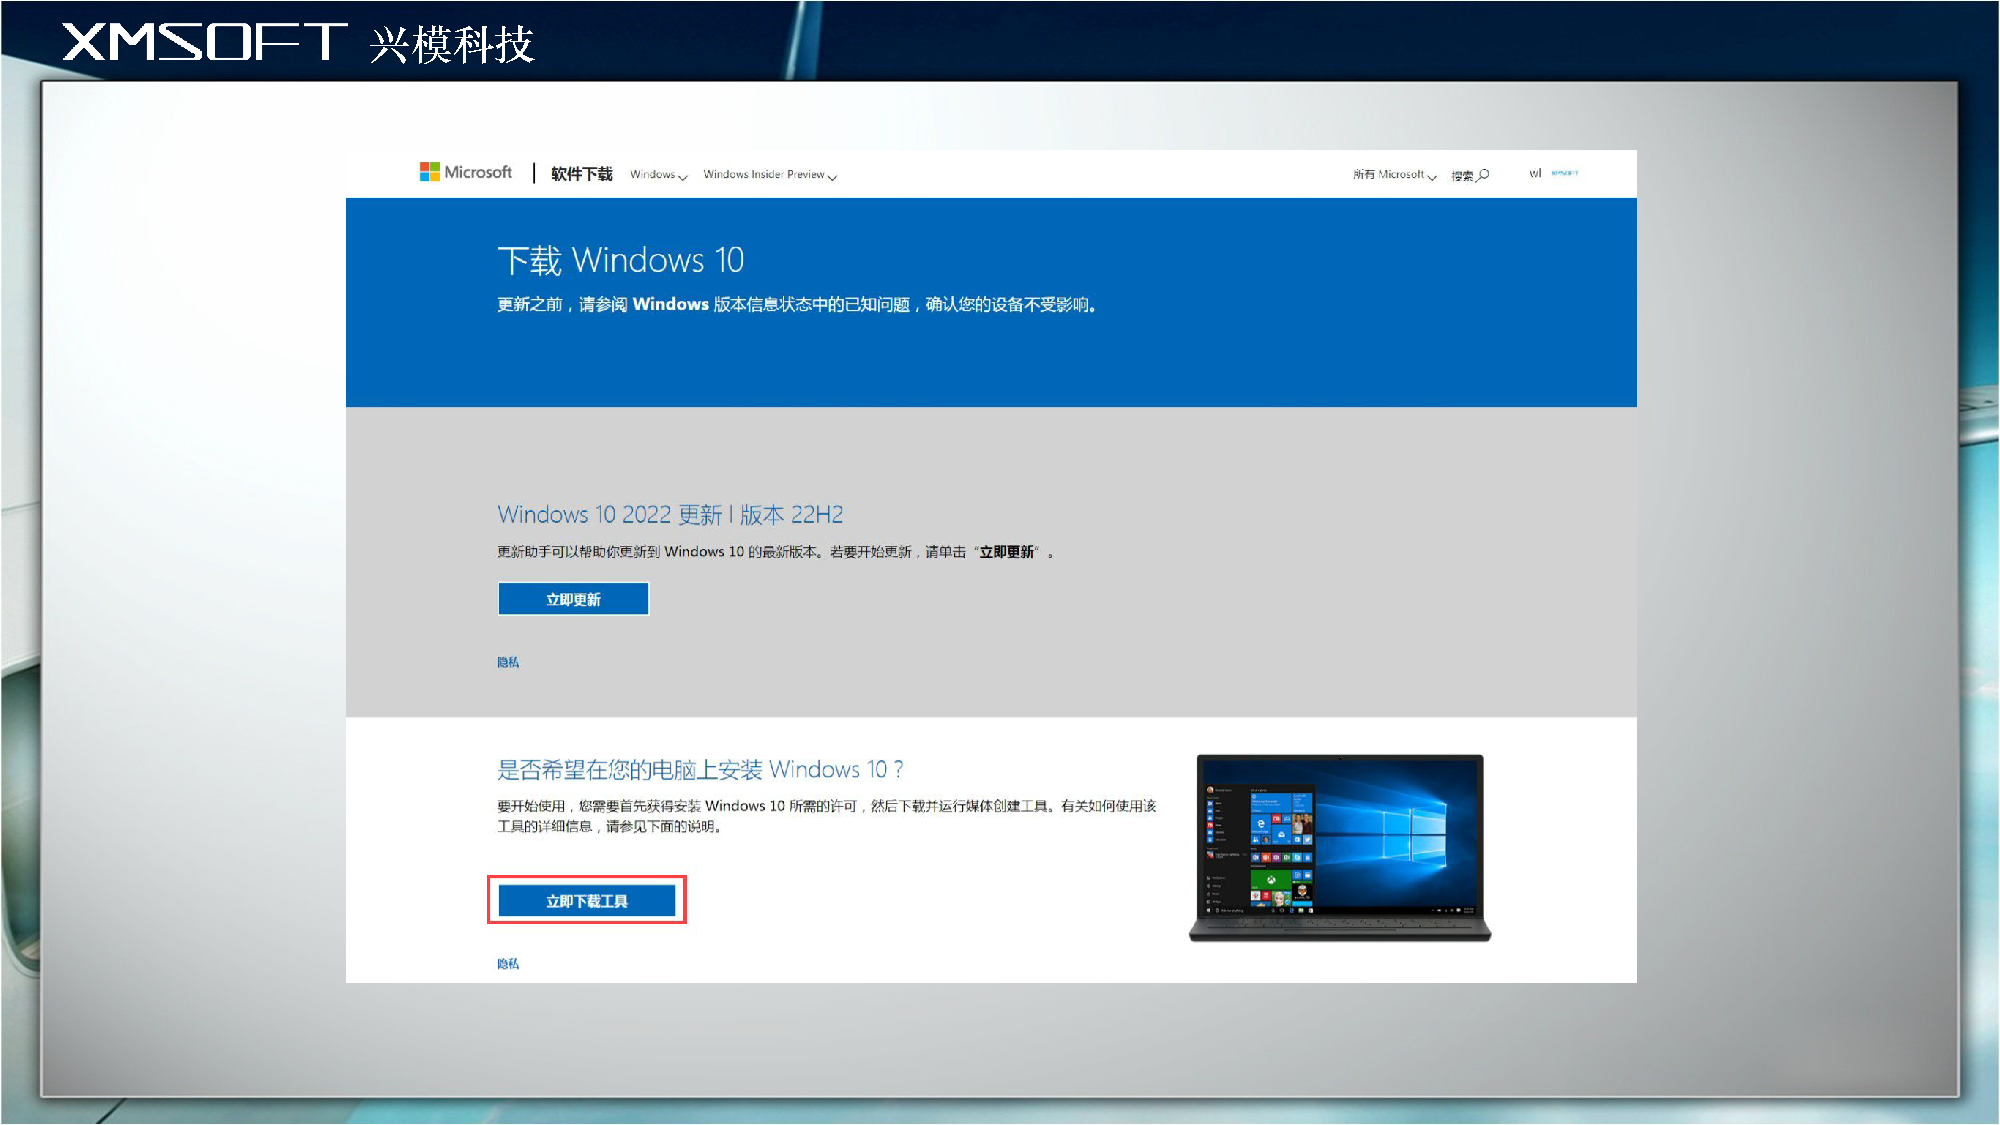This screenshot has height=1125, width=2000.
Task: Click the 搜索 magnifier icon
Action: point(1483,175)
